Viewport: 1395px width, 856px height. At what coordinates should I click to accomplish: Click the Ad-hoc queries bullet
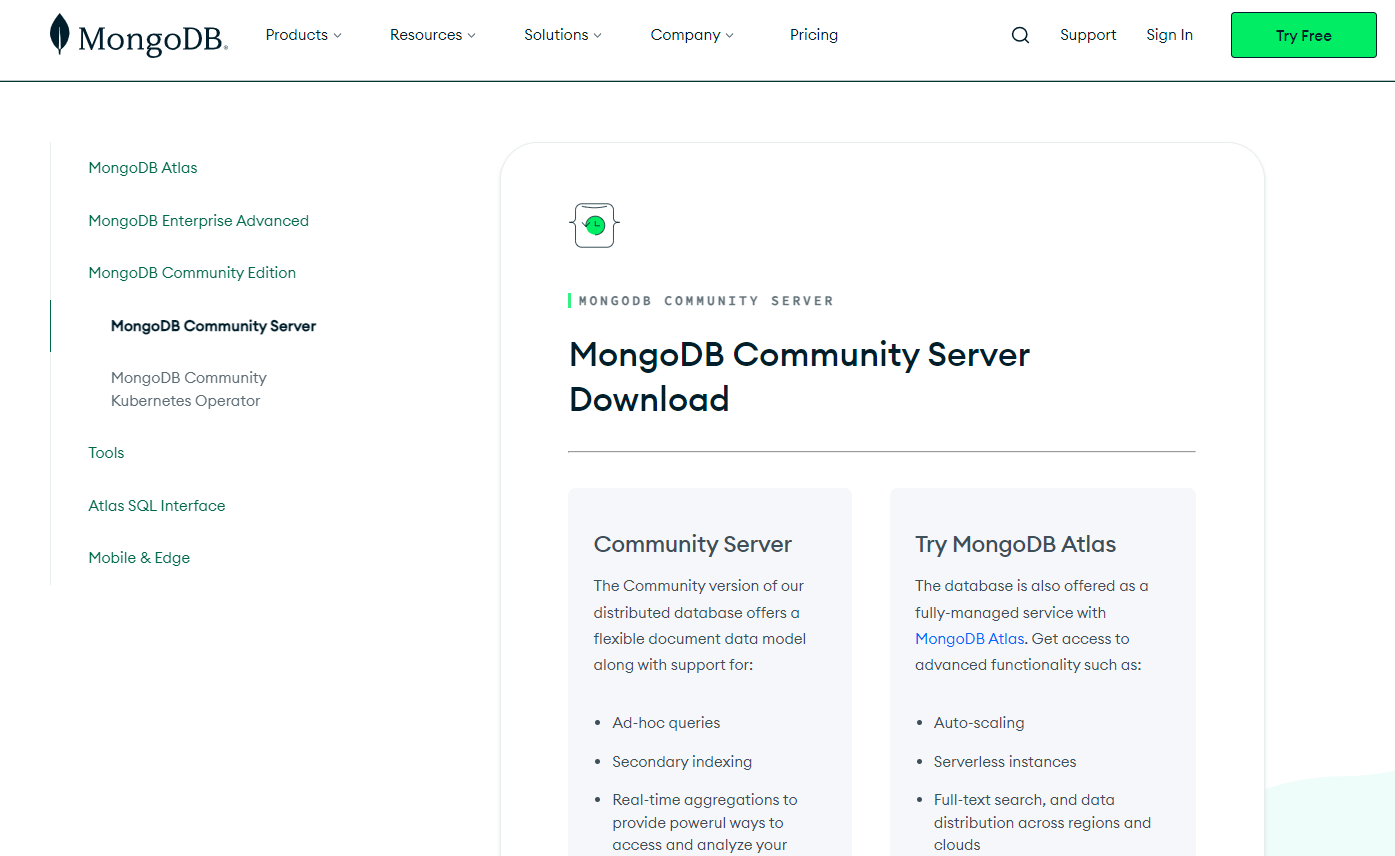point(666,723)
